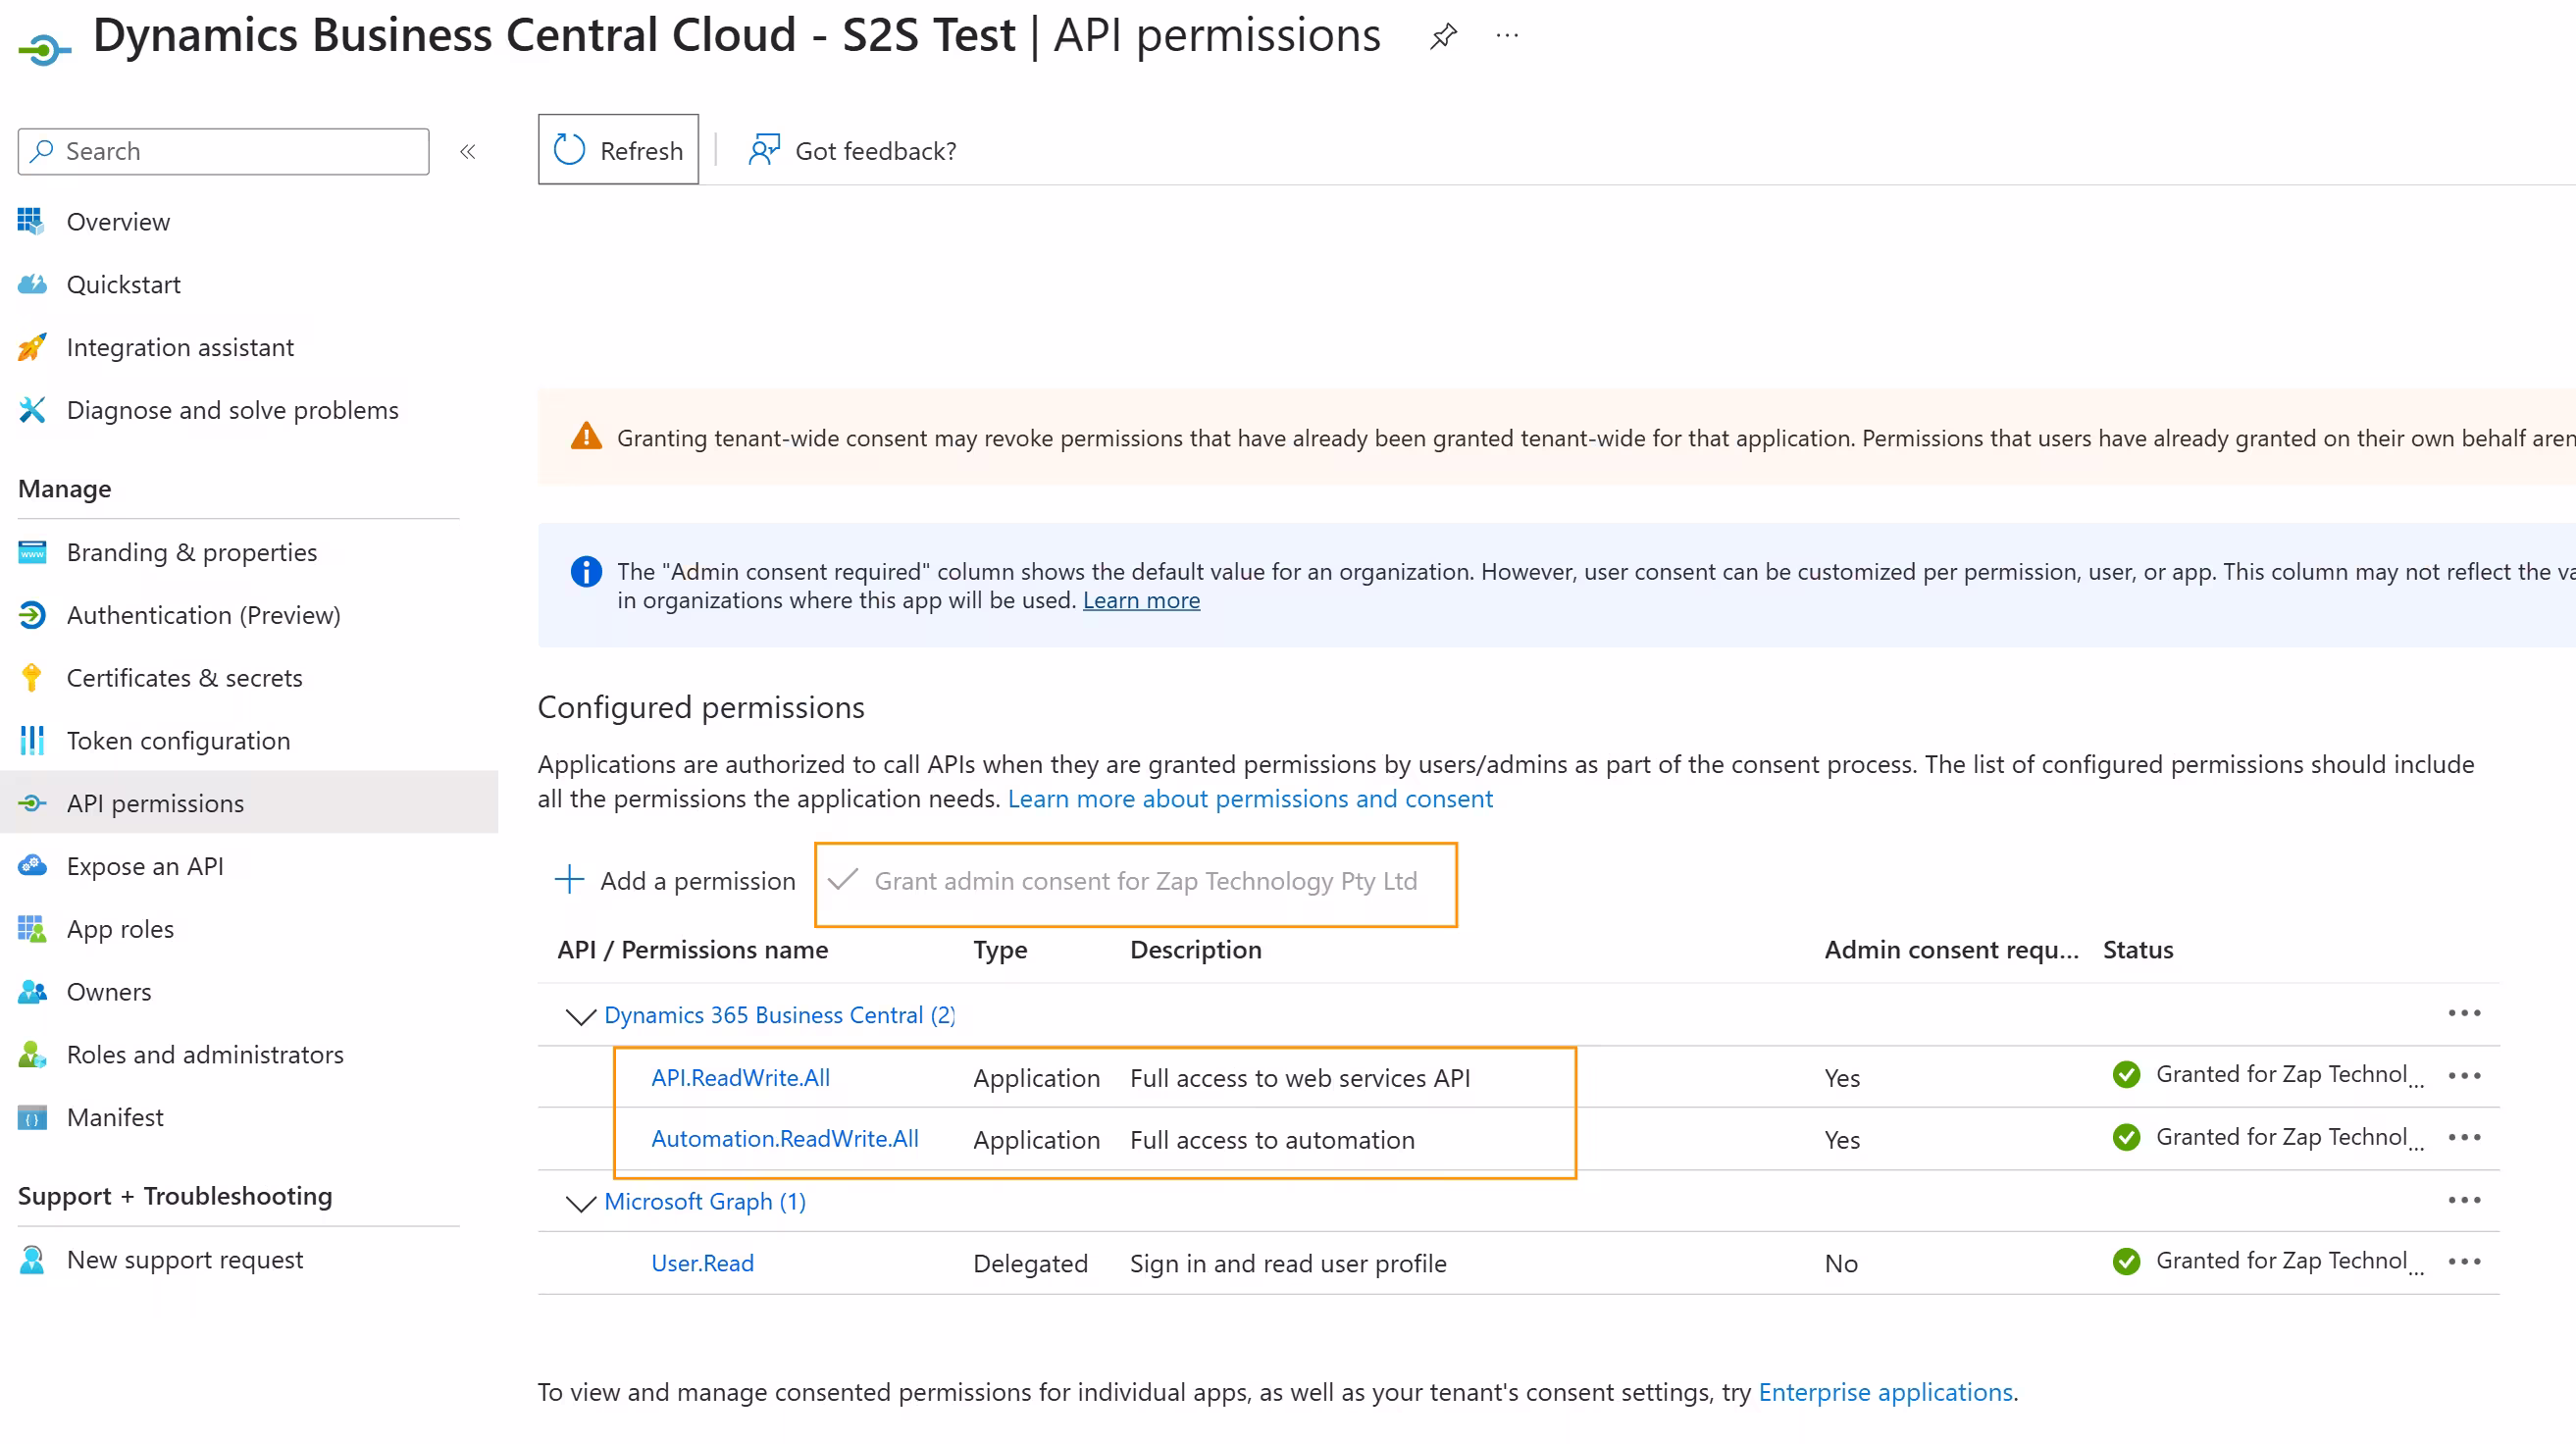Image resolution: width=2576 pixels, height=1444 pixels.
Task: Pin the API permissions page
Action: point(1443,37)
